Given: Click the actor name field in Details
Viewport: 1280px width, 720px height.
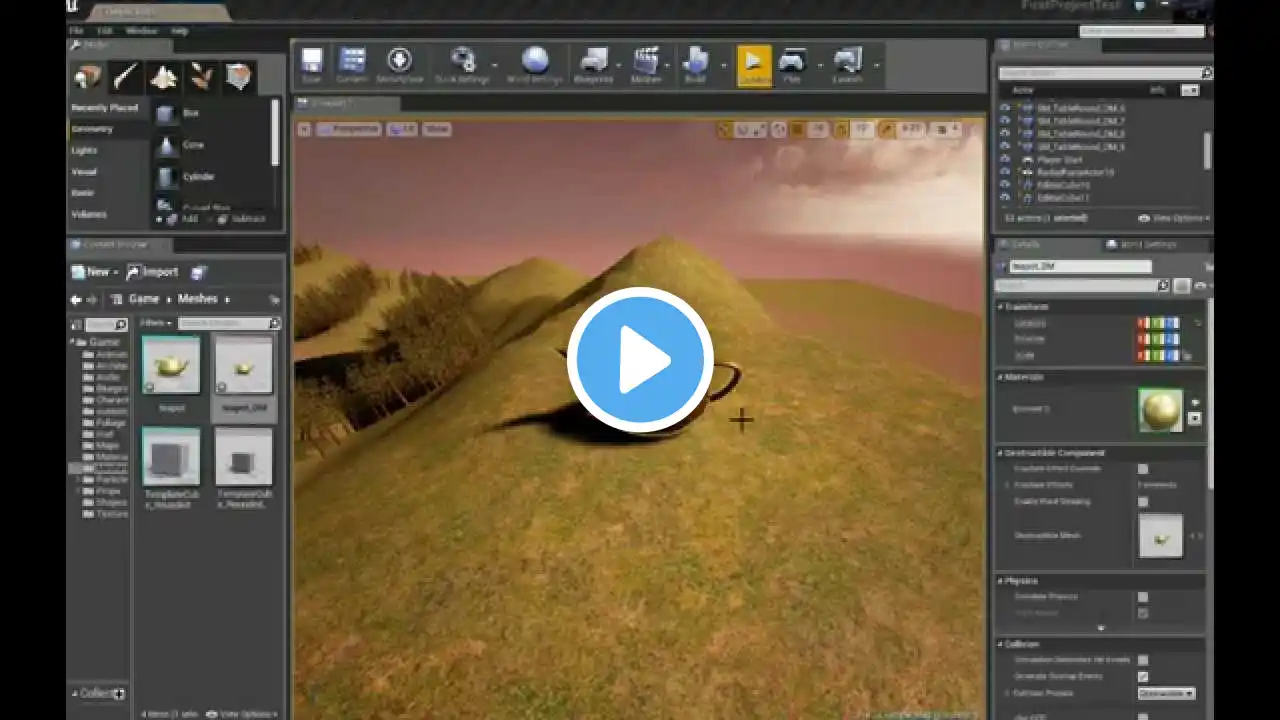Looking at the screenshot, I should (1080, 267).
